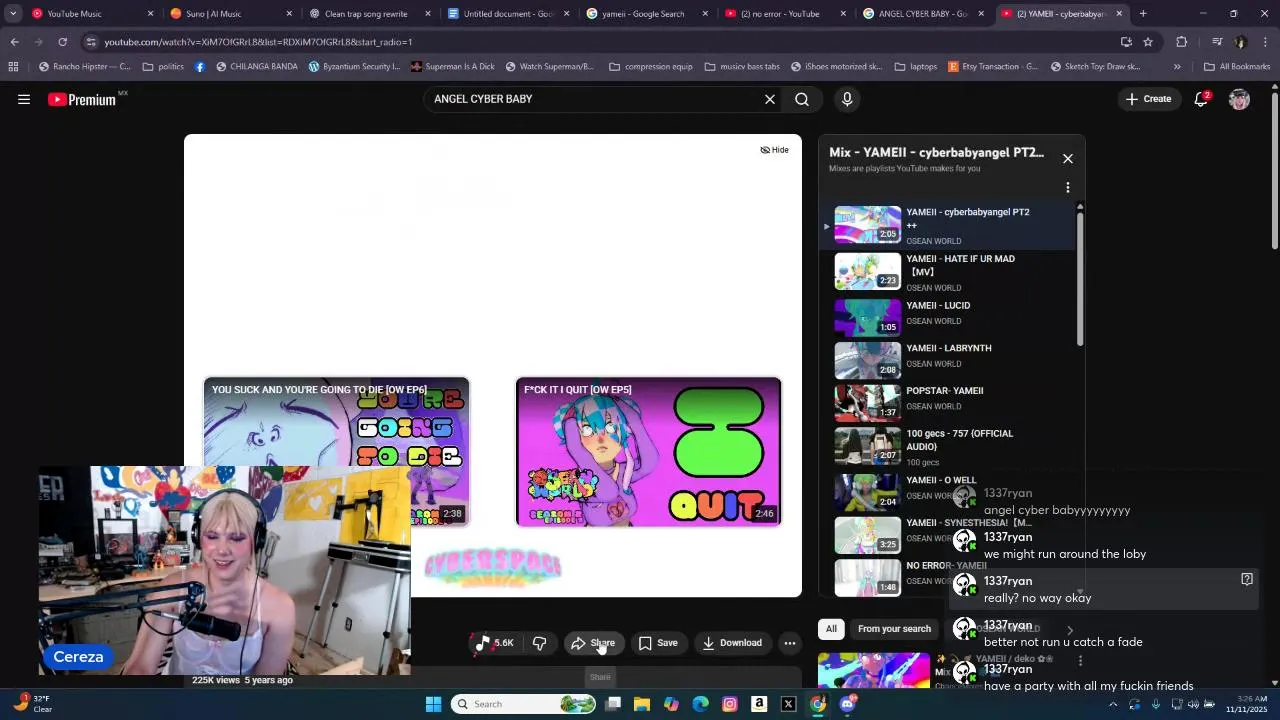Hide the end screen suggestions

(x=775, y=150)
